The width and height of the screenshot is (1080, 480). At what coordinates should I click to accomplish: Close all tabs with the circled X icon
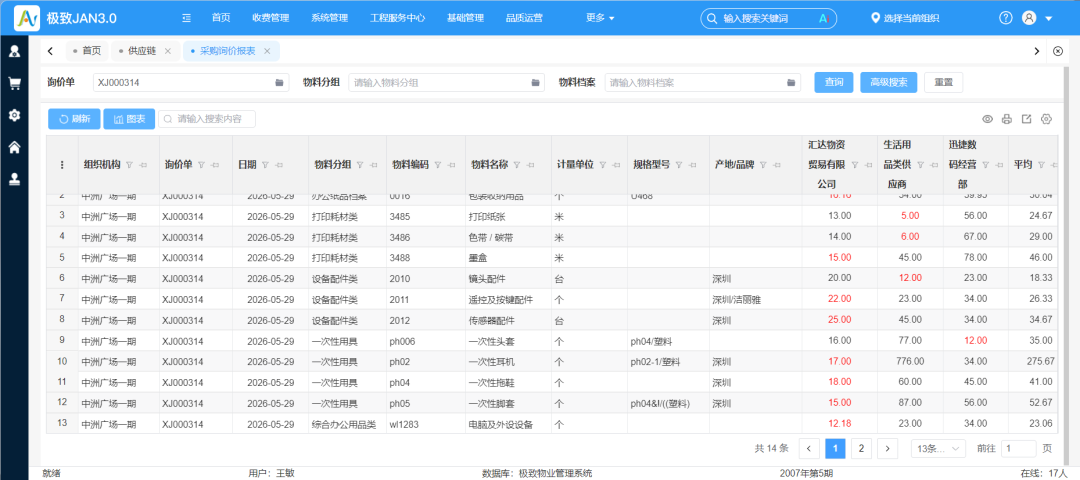(x=1059, y=51)
